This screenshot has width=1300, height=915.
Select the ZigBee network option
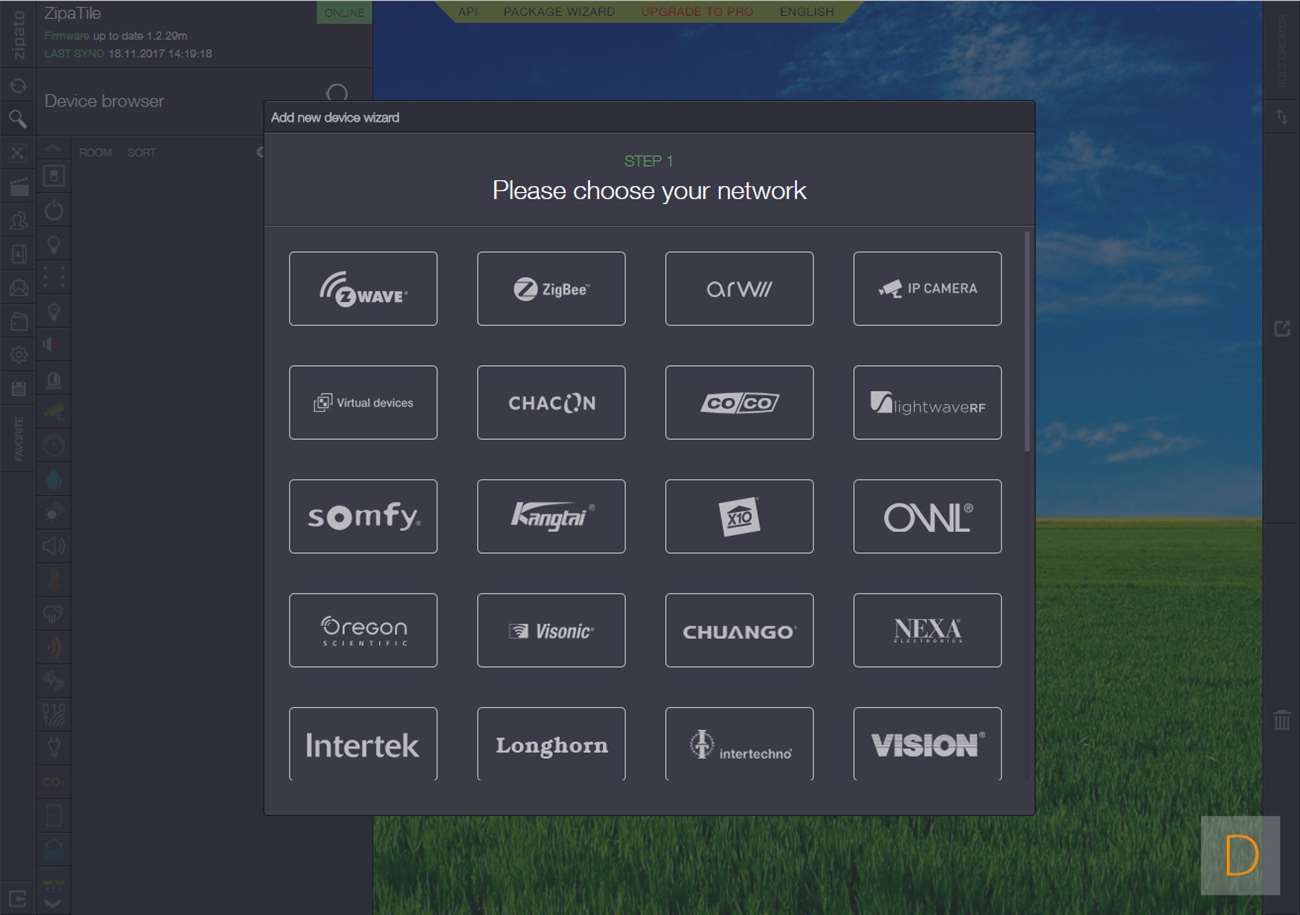[x=551, y=288]
